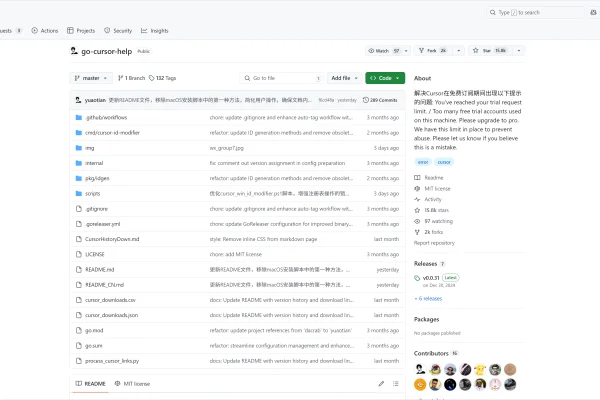Open the master branch dropdown

tap(91, 78)
